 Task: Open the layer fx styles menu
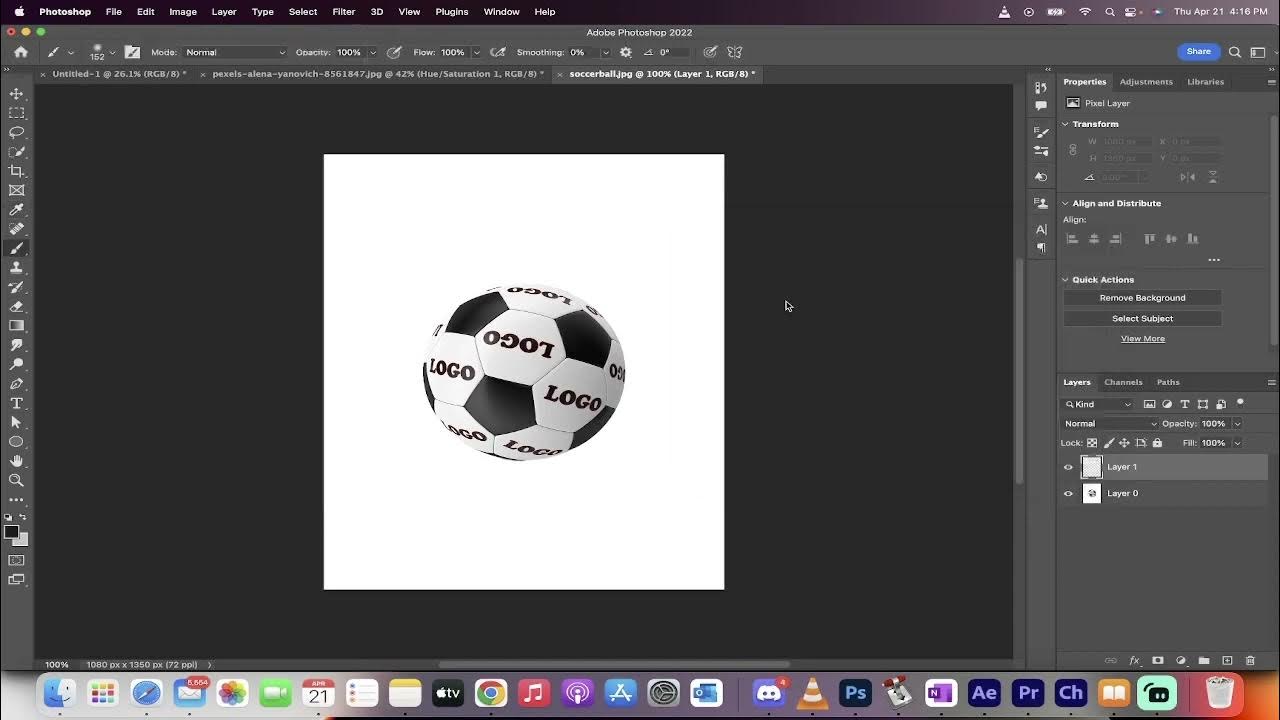click(x=1135, y=661)
